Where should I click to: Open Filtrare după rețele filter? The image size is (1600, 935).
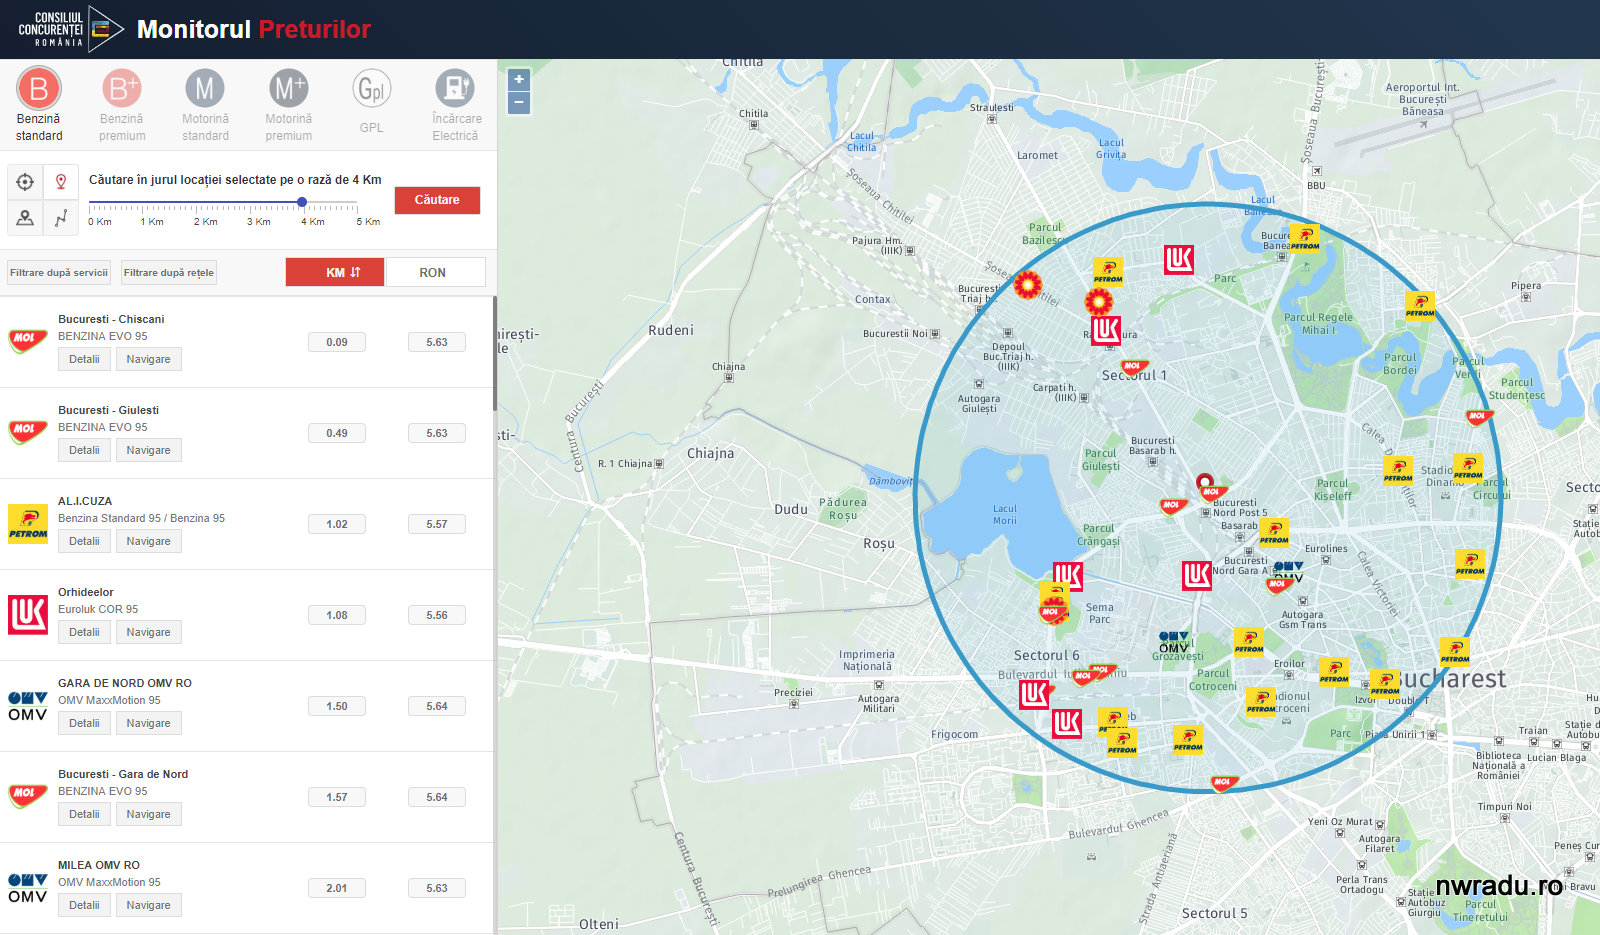pos(169,272)
